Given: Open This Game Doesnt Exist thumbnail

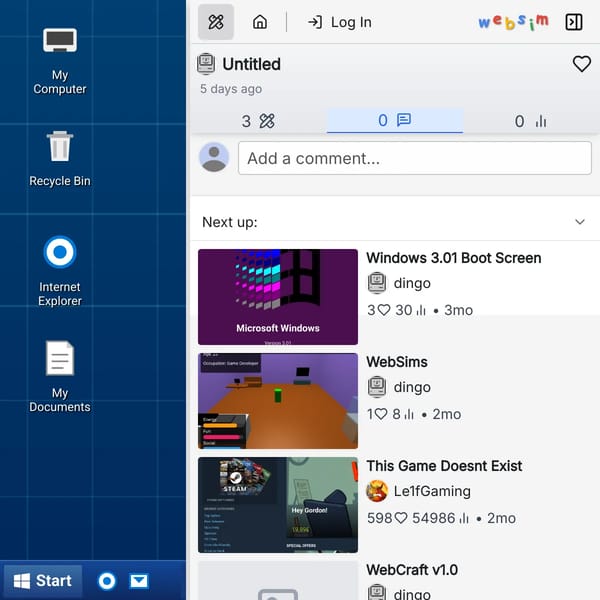Looking at the screenshot, I should coord(278,505).
